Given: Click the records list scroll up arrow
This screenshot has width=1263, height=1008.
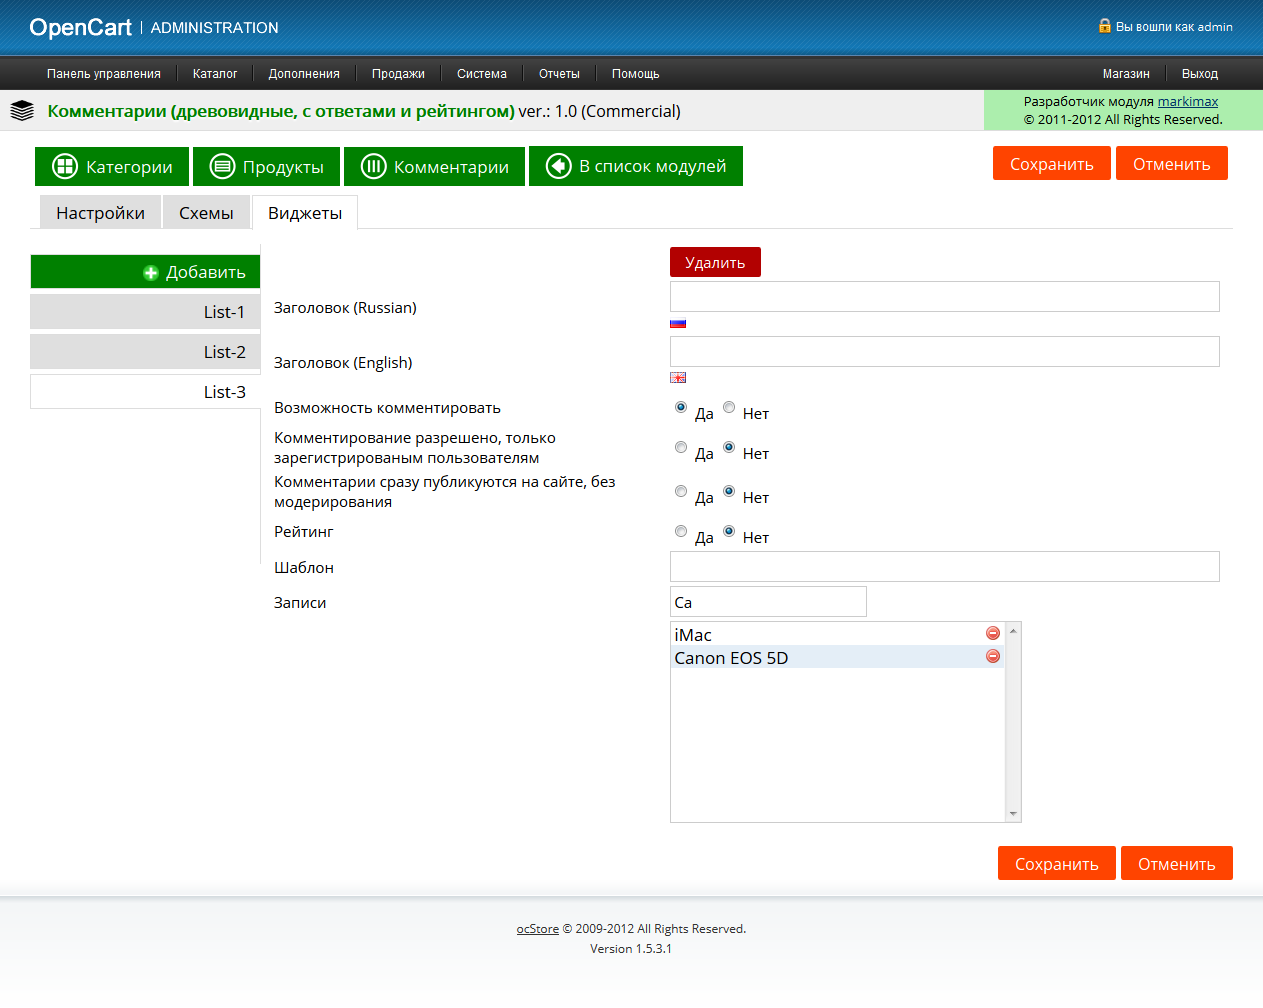Looking at the screenshot, I should pos(1013,631).
